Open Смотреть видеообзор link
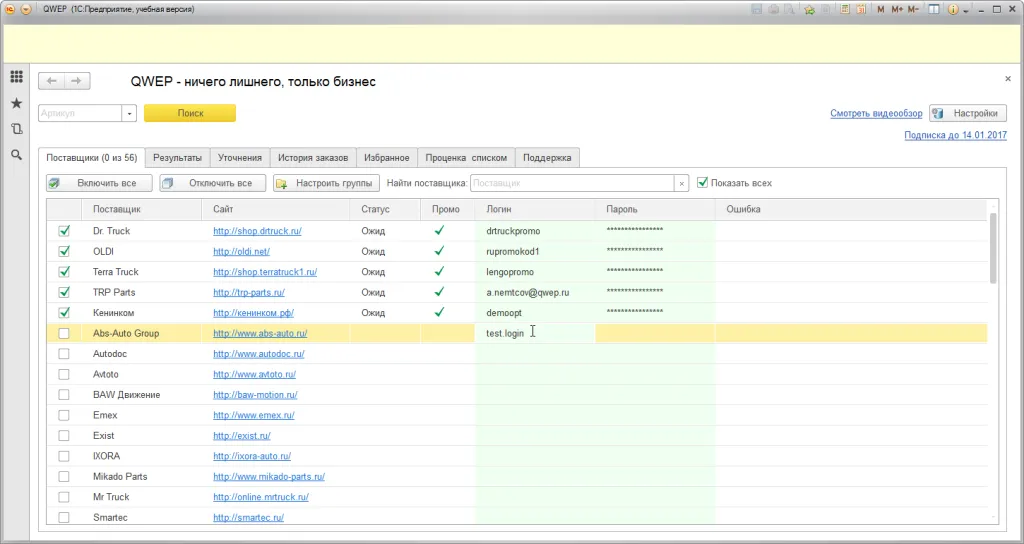 876,113
